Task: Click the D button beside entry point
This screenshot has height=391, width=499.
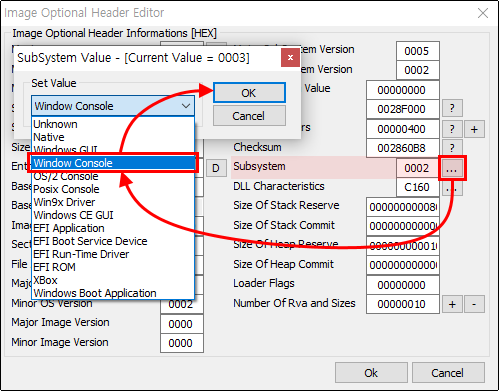Action: point(216,168)
